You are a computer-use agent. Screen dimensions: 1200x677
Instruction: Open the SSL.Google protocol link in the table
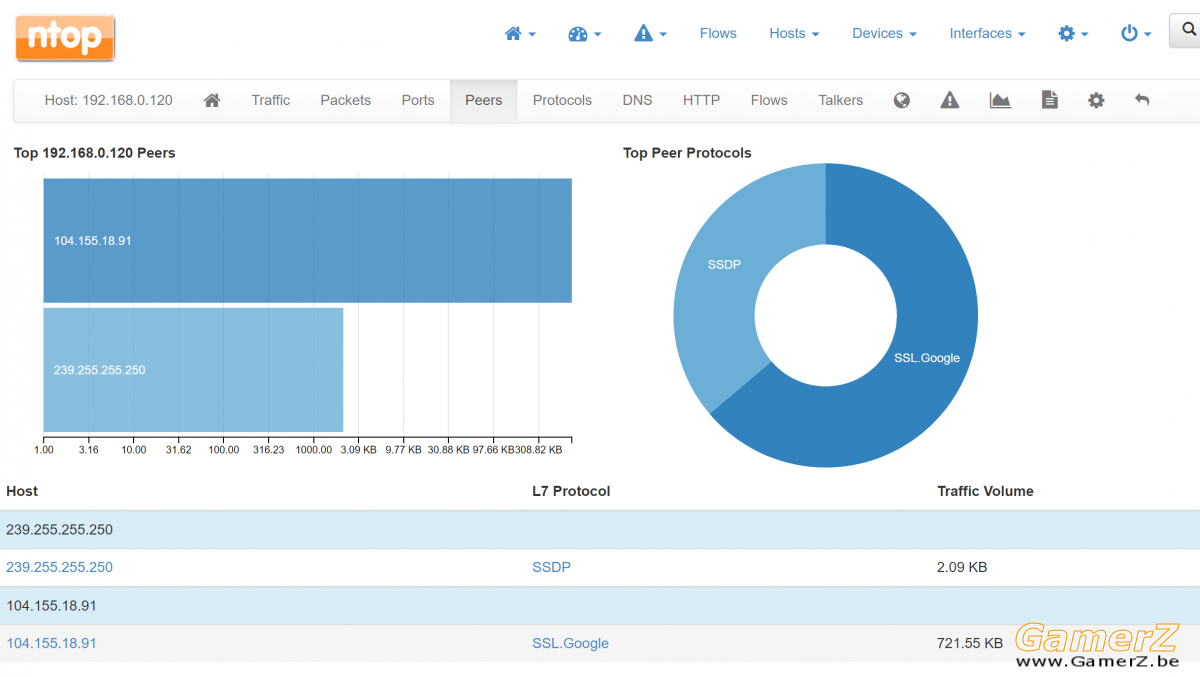point(570,643)
